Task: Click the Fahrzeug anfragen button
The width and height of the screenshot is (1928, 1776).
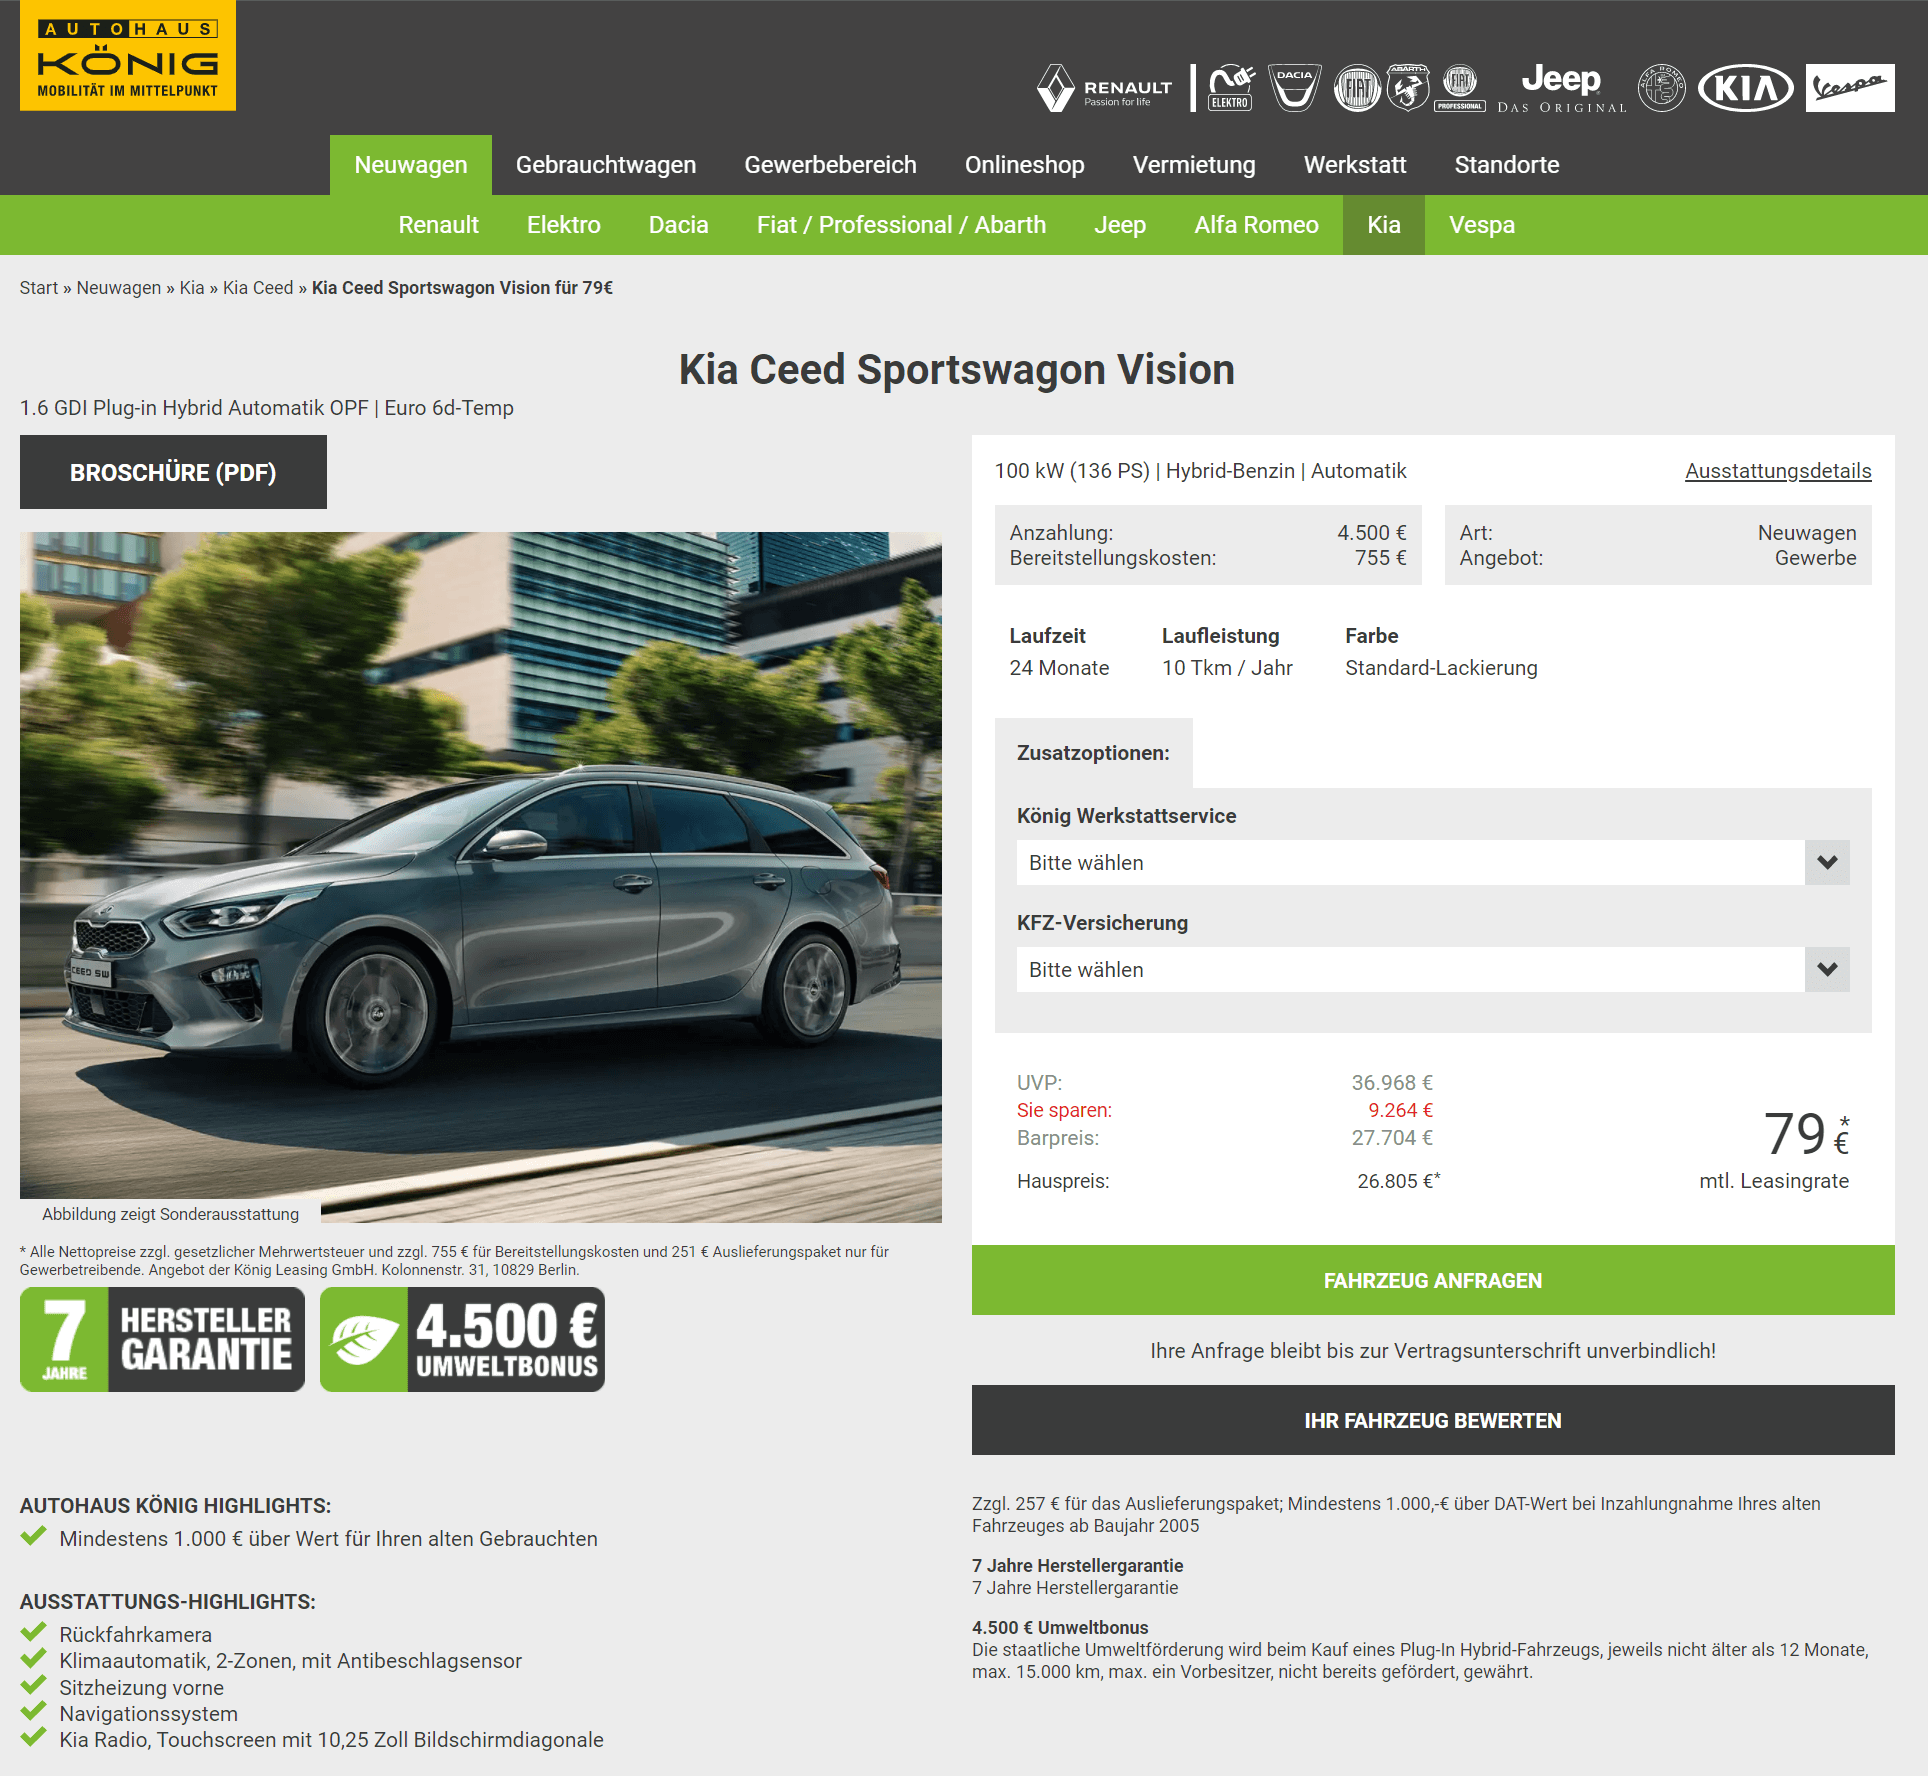Action: pos(1433,1280)
